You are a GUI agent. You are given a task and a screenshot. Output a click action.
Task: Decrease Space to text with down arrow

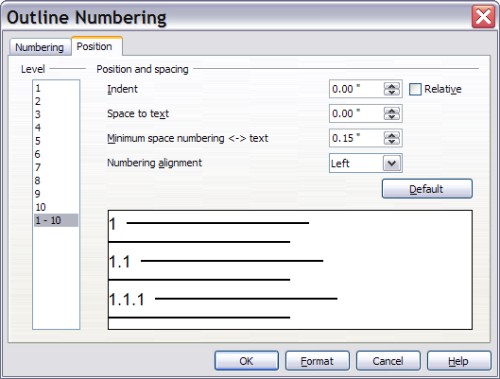coord(392,117)
